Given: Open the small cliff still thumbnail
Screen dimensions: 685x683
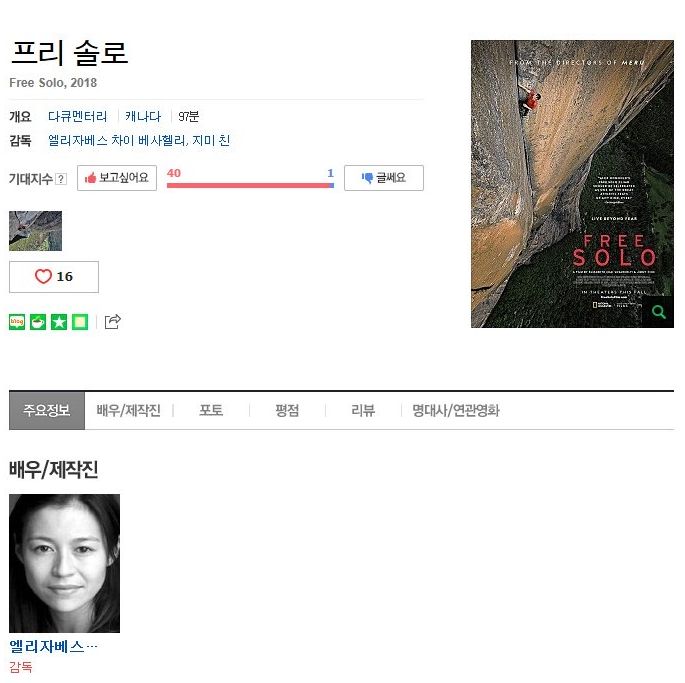Looking at the screenshot, I should pos(35,231).
